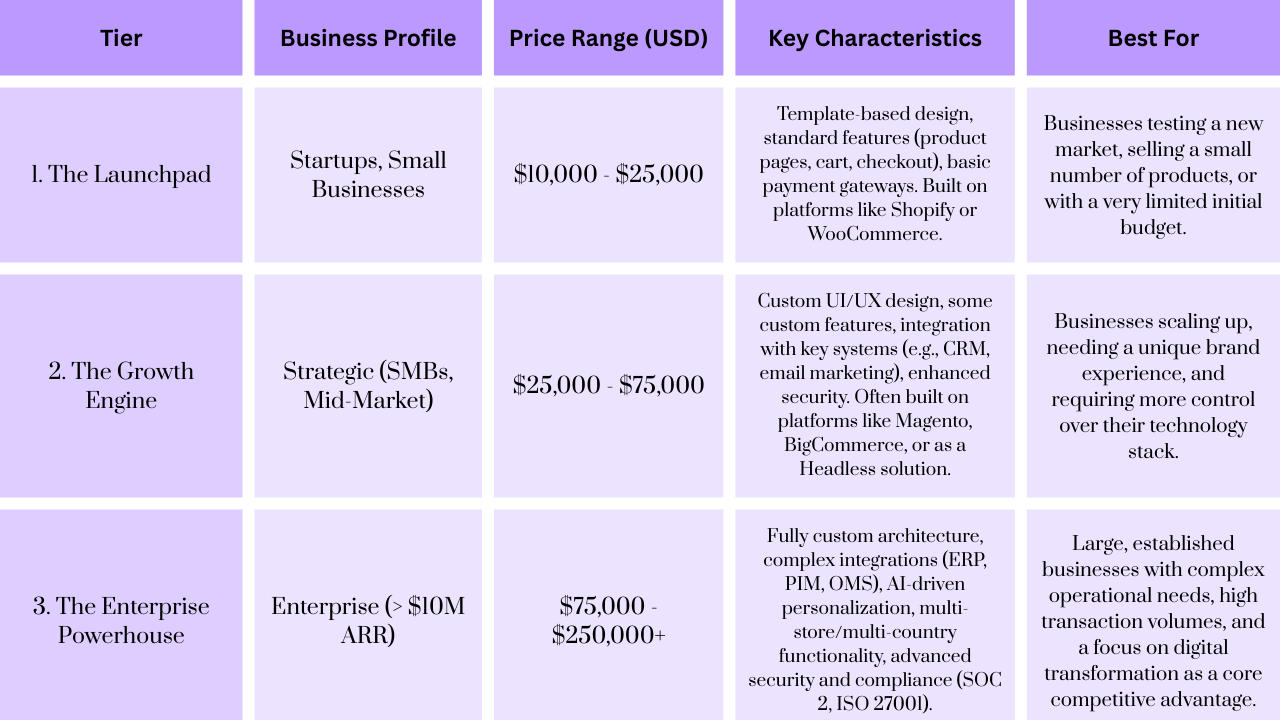The height and width of the screenshot is (720, 1280).
Task: Select the $10,000 - $25,000 price cell
Action: coord(608,175)
